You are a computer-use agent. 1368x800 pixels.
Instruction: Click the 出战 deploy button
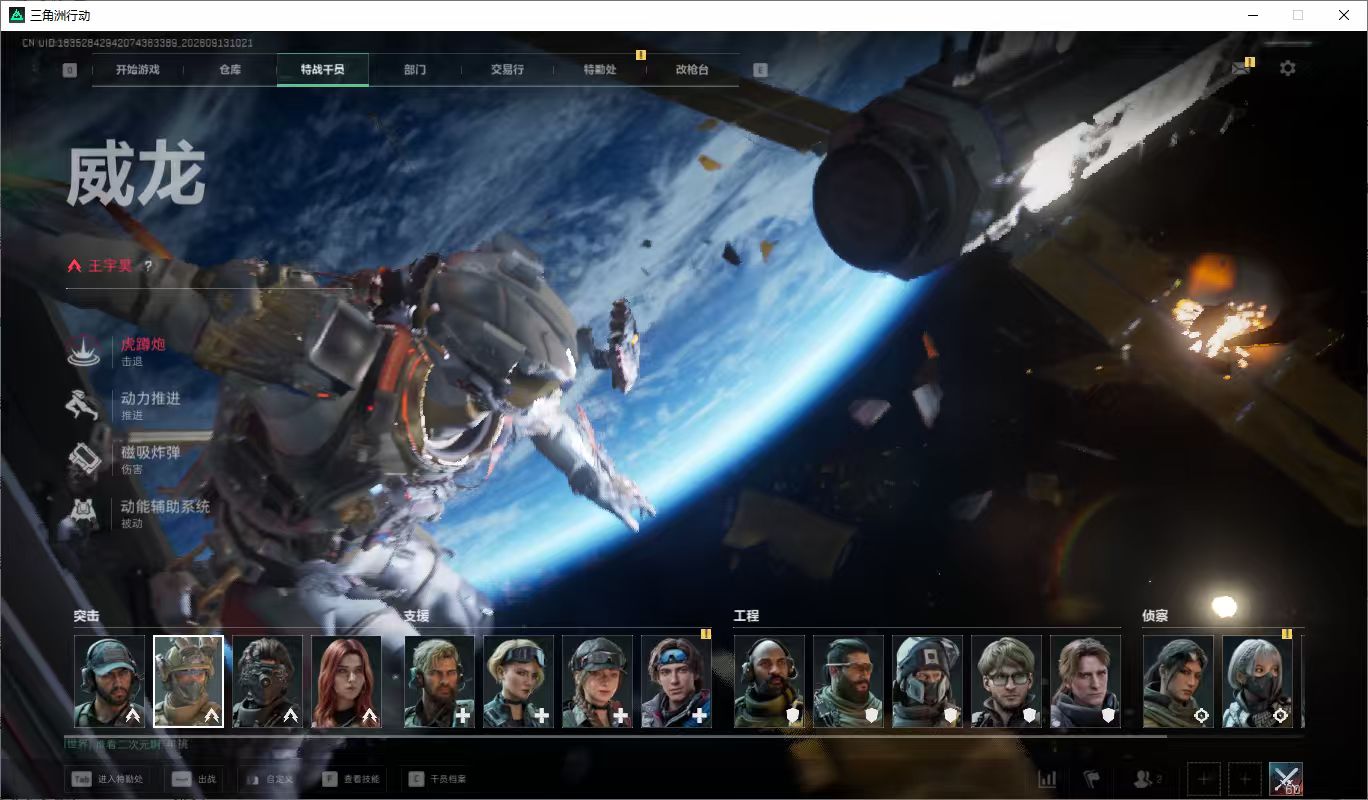click(x=196, y=779)
